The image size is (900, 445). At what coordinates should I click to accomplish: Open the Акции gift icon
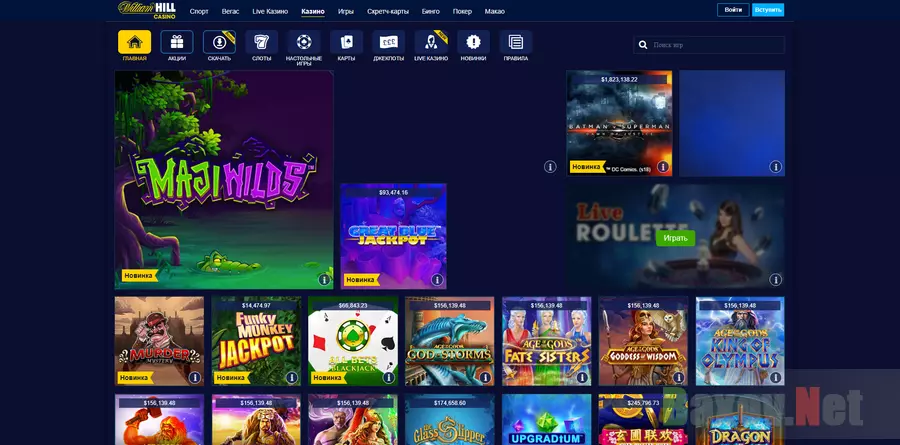point(177,42)
